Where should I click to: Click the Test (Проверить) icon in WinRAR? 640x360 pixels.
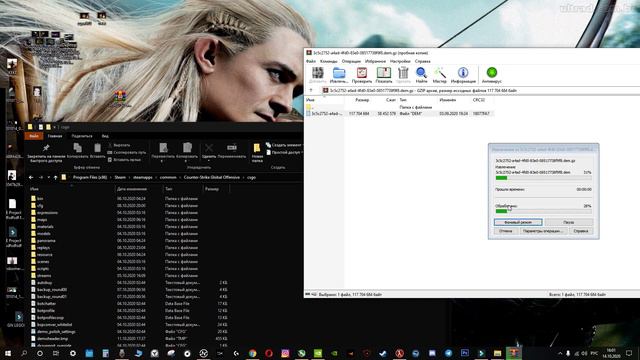pos(362,75)
